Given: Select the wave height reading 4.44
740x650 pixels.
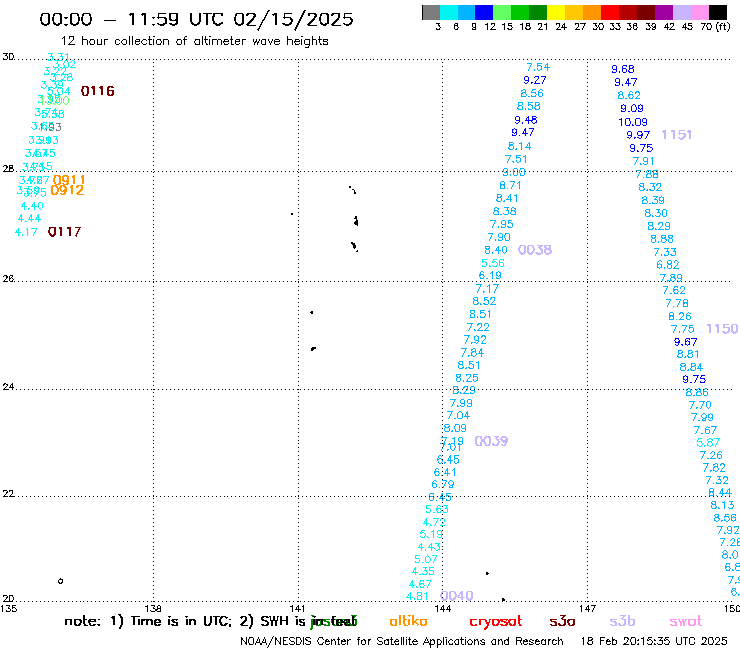Looking at the screenshot, I should pyautogui.click(x=29, y=219).
